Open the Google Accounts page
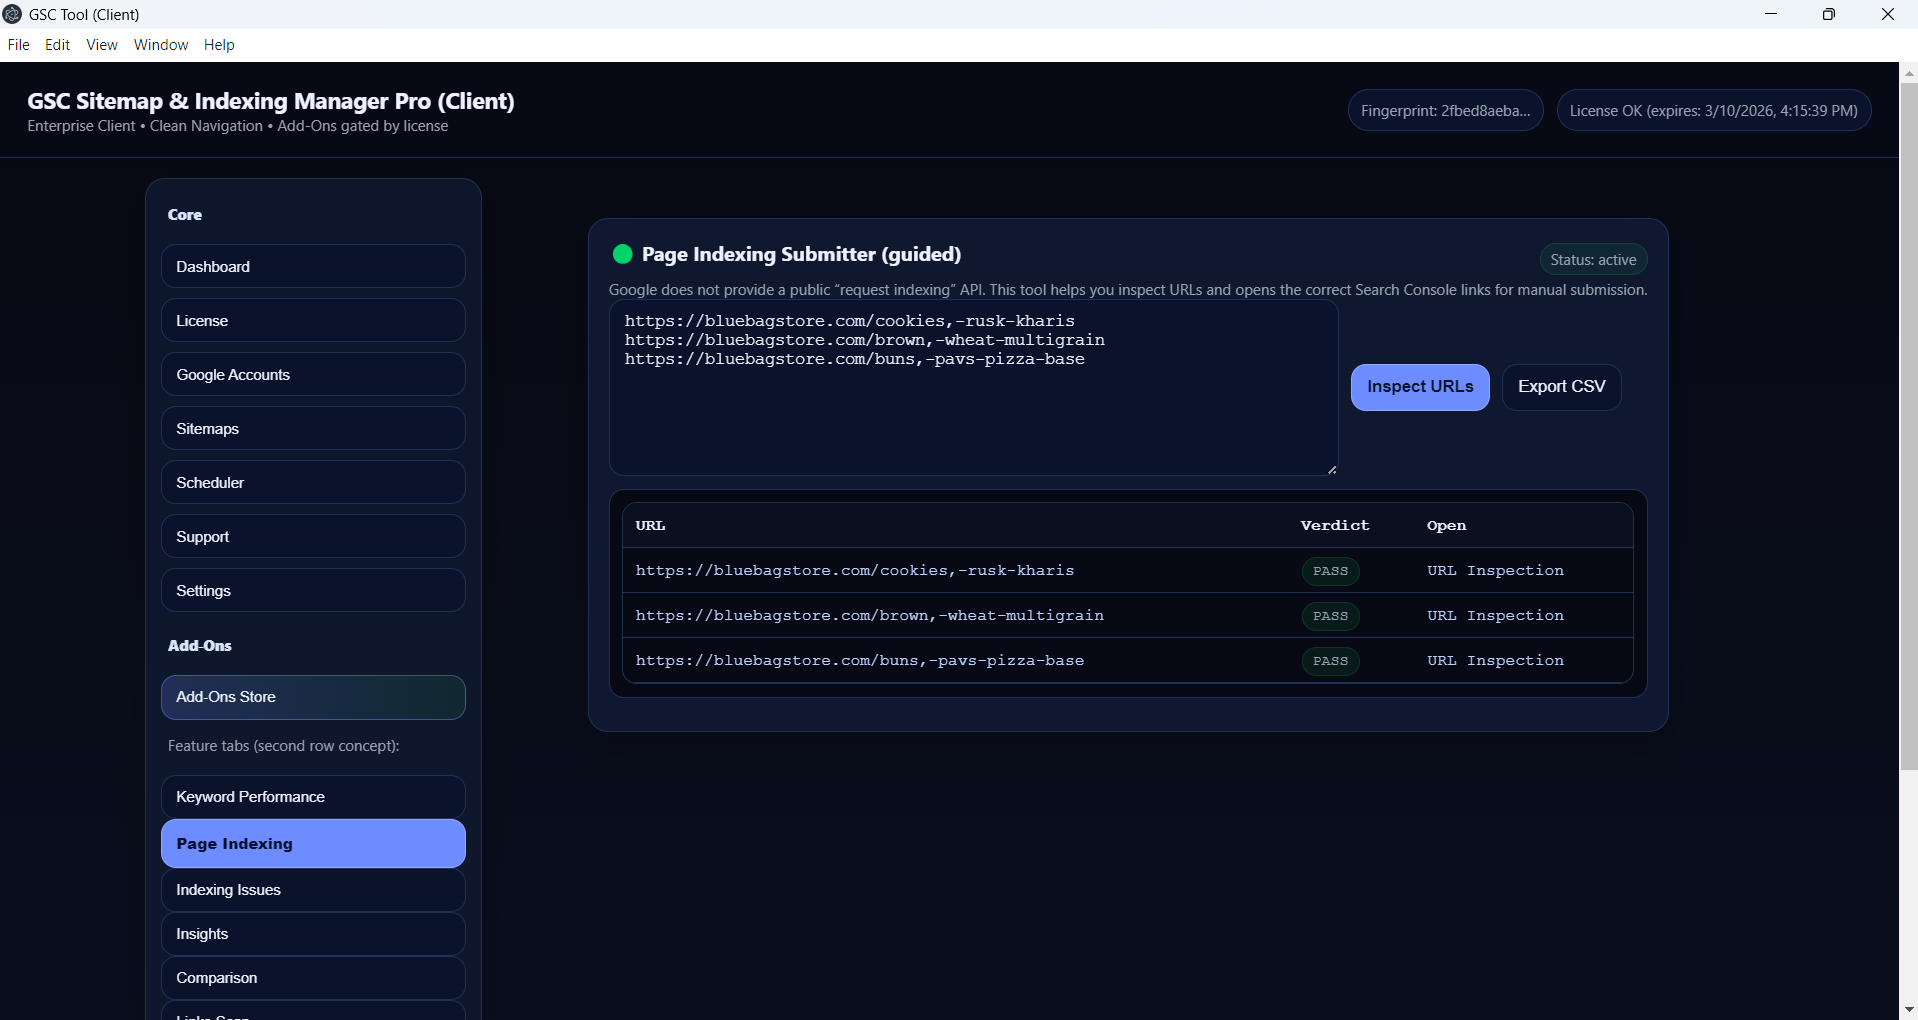The image size is (1918, 1020). click(313, 375)
